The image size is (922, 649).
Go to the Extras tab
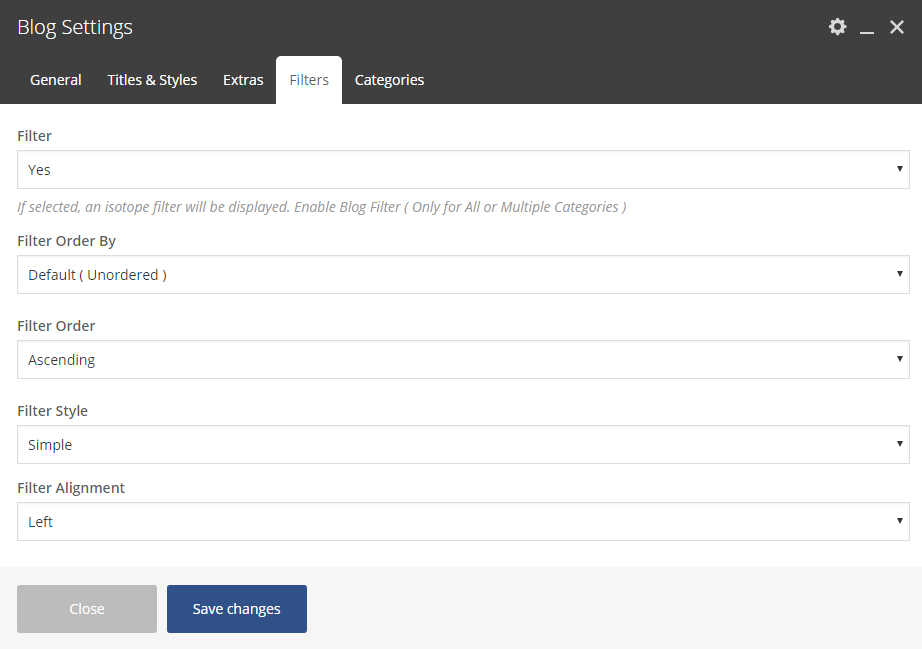point(243,80)
